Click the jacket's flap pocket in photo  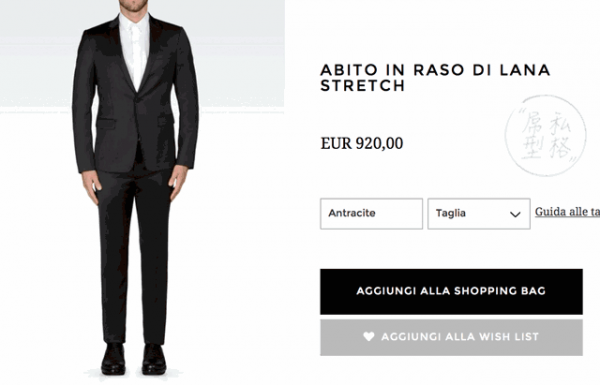pos(106,124)
